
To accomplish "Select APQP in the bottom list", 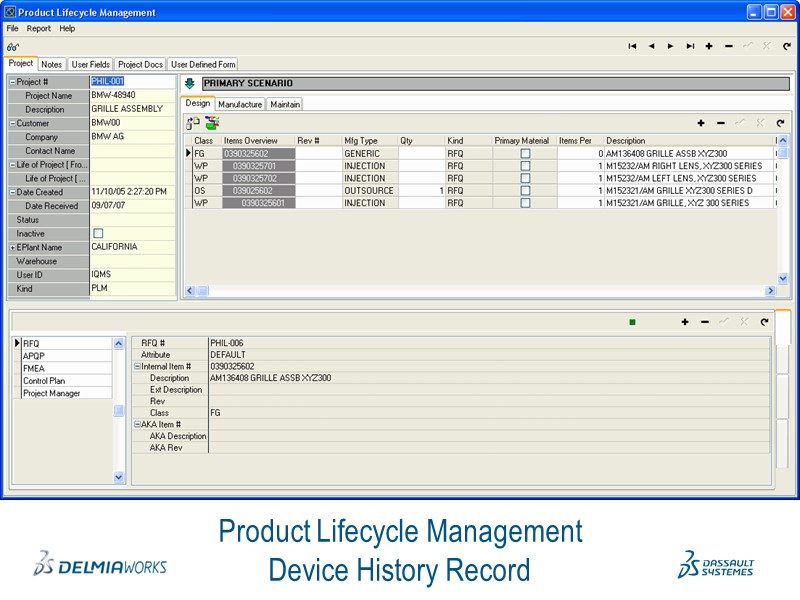I will click(x=34, y=356).
